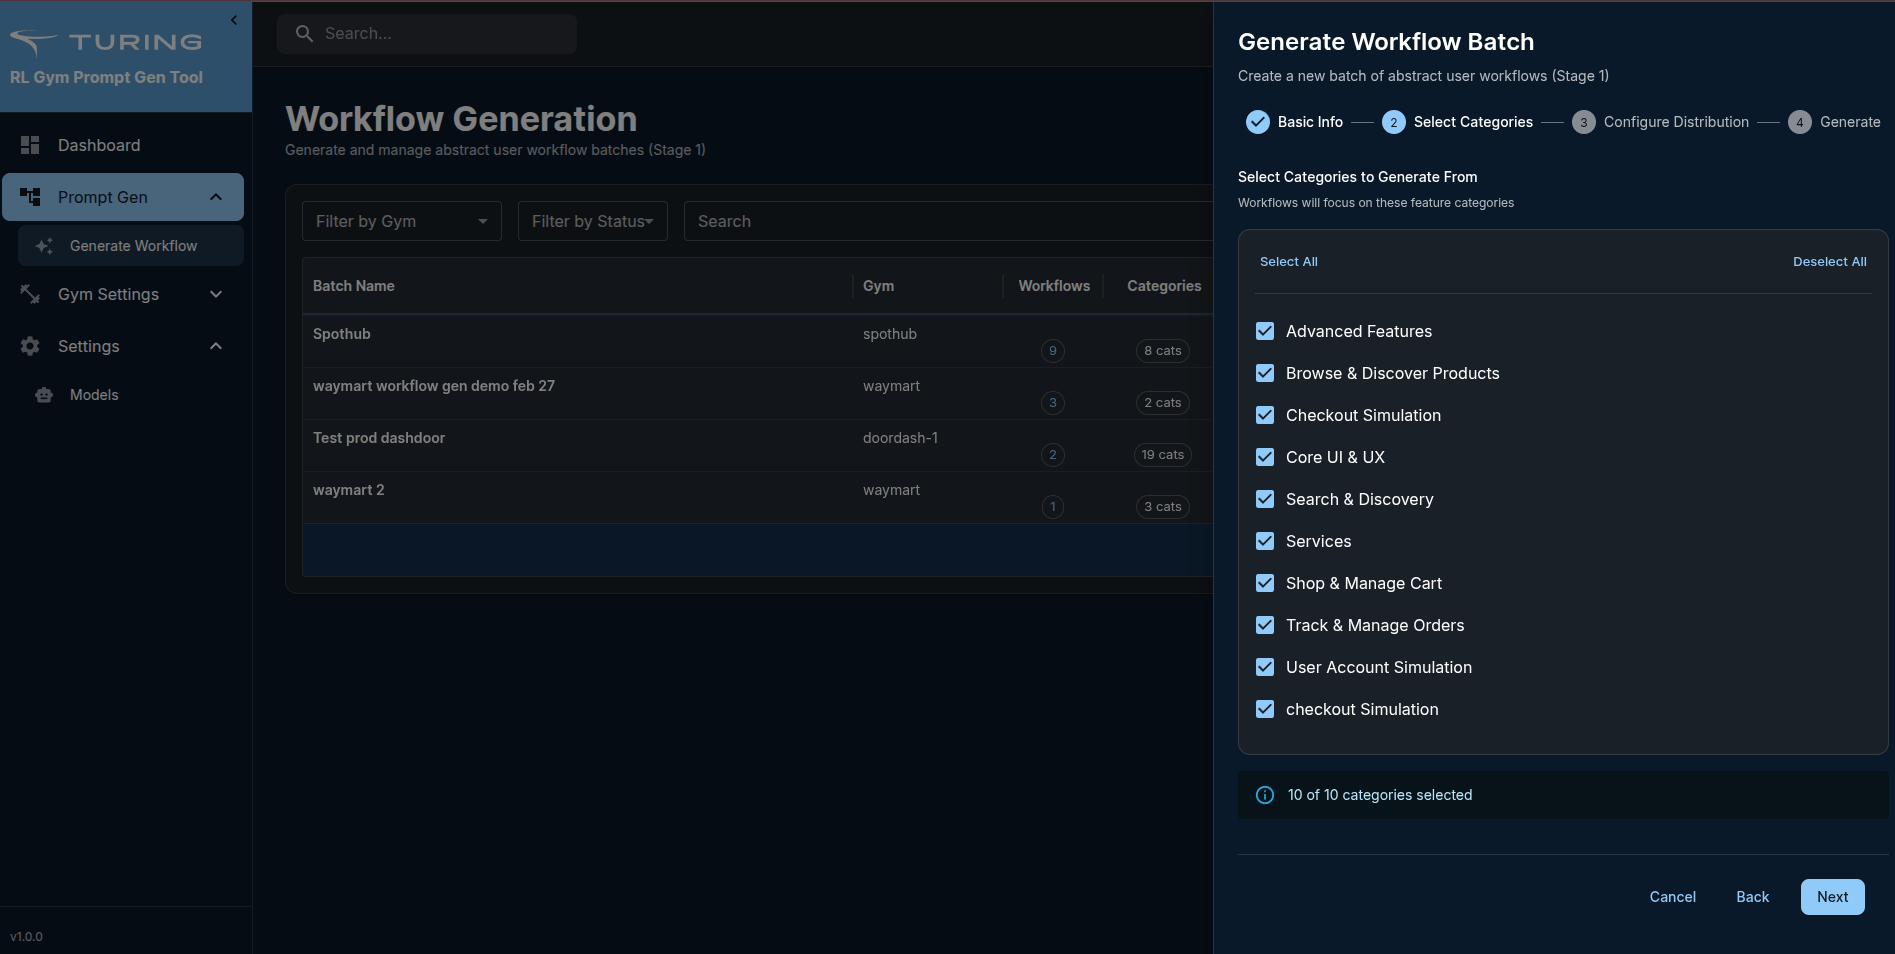Open Gym Settings using its sidebar icon
Viewport: 1895px width, 954px height.
29,294
